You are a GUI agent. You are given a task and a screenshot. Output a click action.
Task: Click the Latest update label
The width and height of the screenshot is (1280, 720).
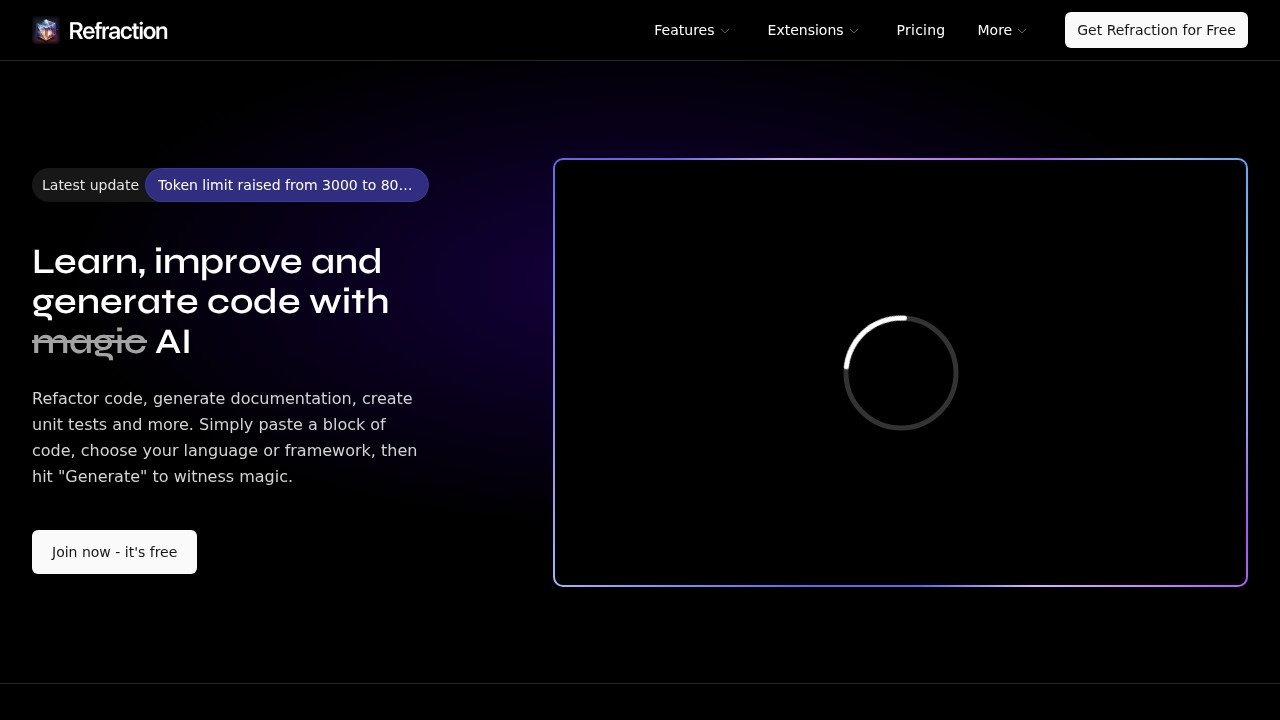coord(90,185)
